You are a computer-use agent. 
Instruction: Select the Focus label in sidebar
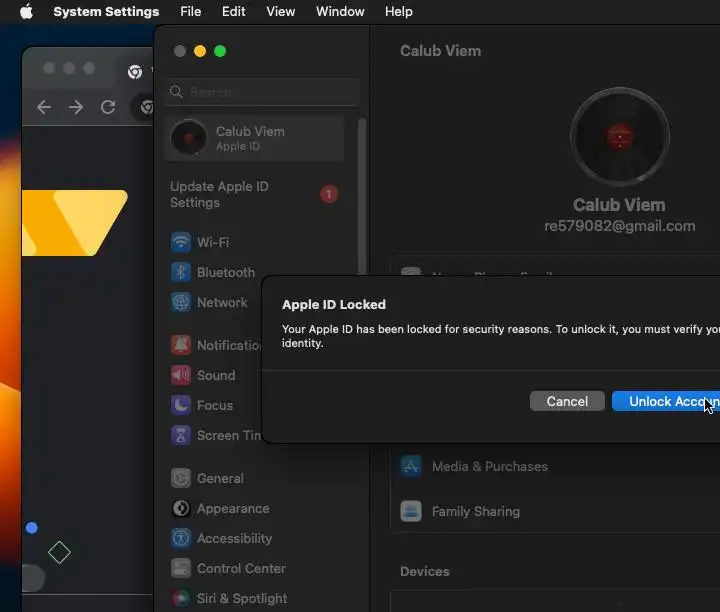215,405
